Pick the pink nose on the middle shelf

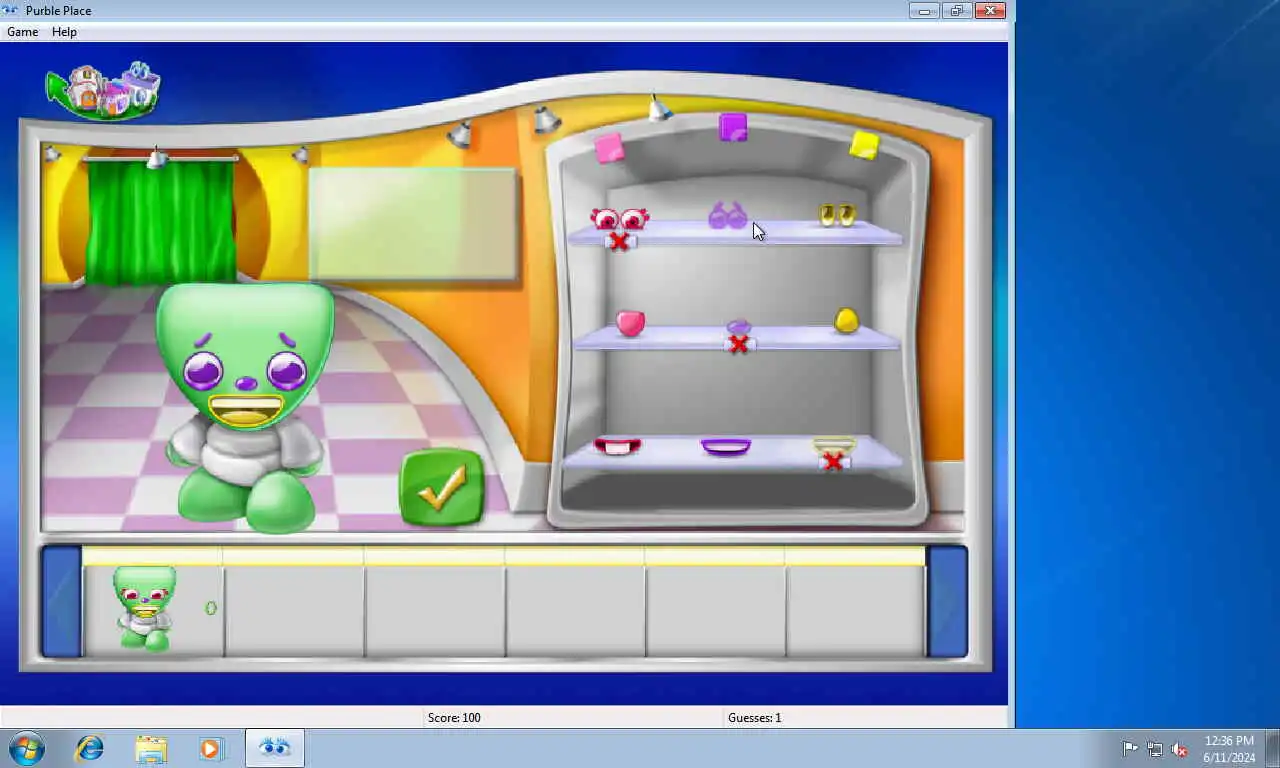coord(630,322)
